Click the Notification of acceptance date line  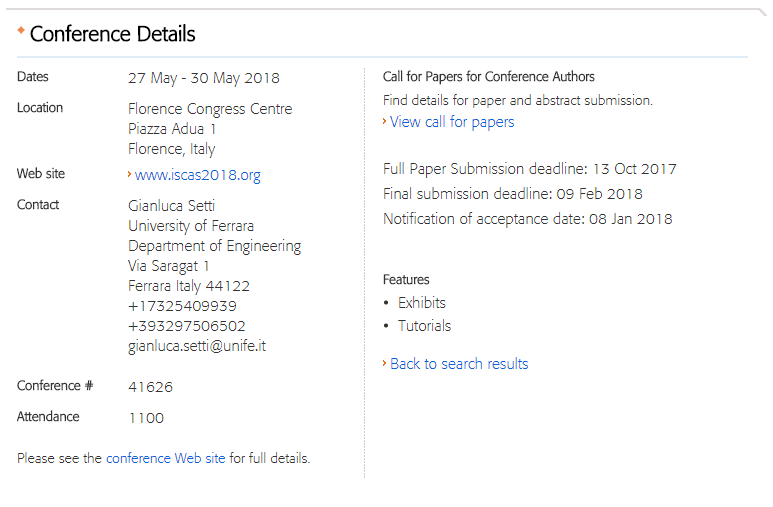point(527,219)
